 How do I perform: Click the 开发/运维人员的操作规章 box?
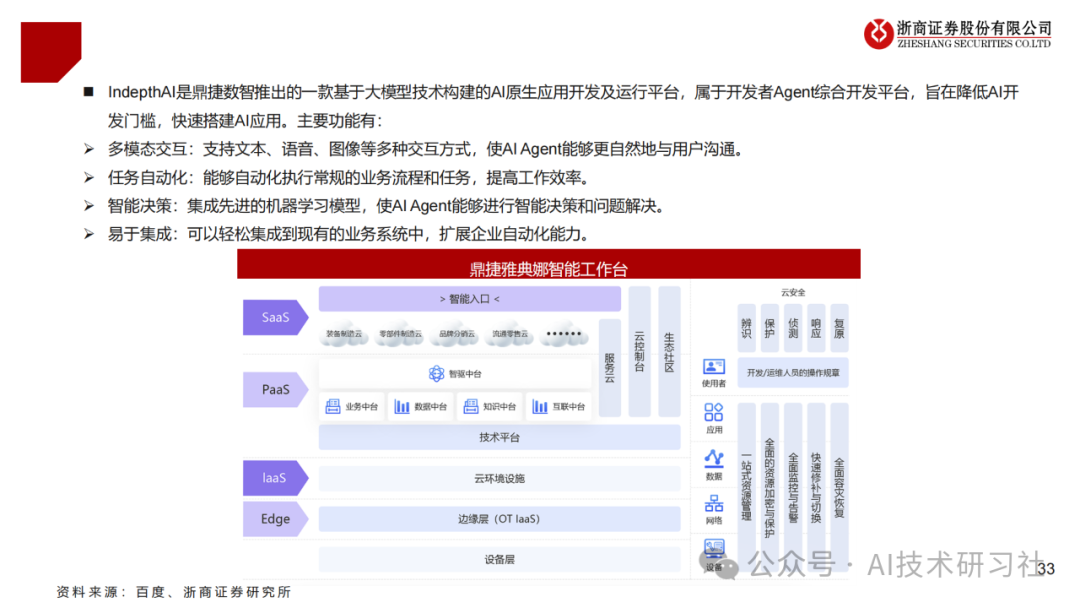pyautogui.click(x=793, y=373)
